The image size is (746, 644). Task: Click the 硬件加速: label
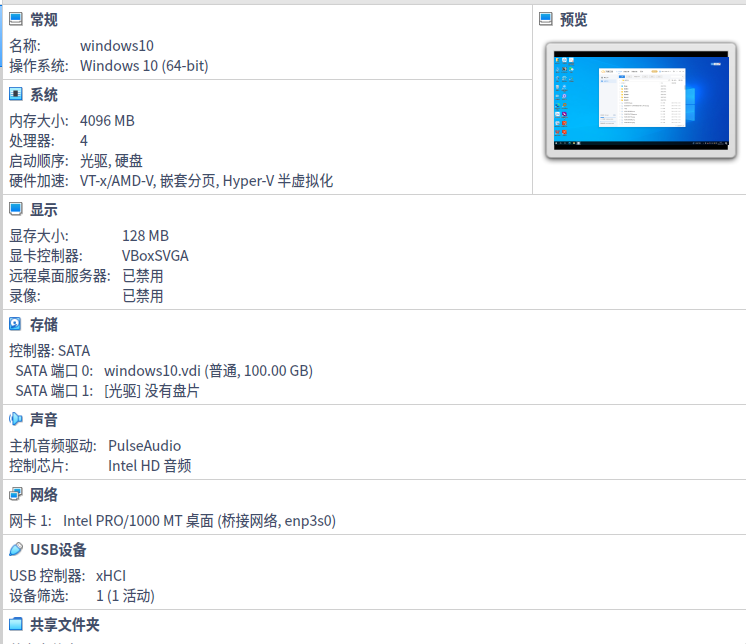coord(39,181)
